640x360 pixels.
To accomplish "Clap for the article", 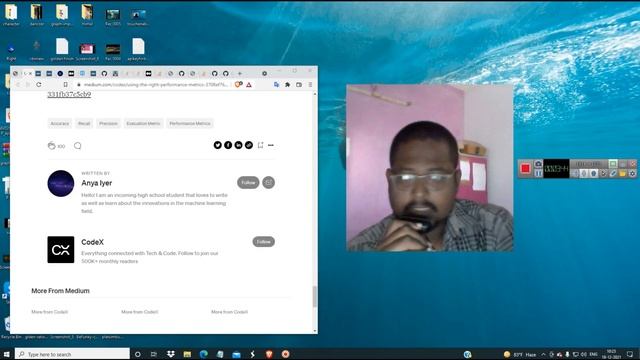I will [x=51, y=145].
